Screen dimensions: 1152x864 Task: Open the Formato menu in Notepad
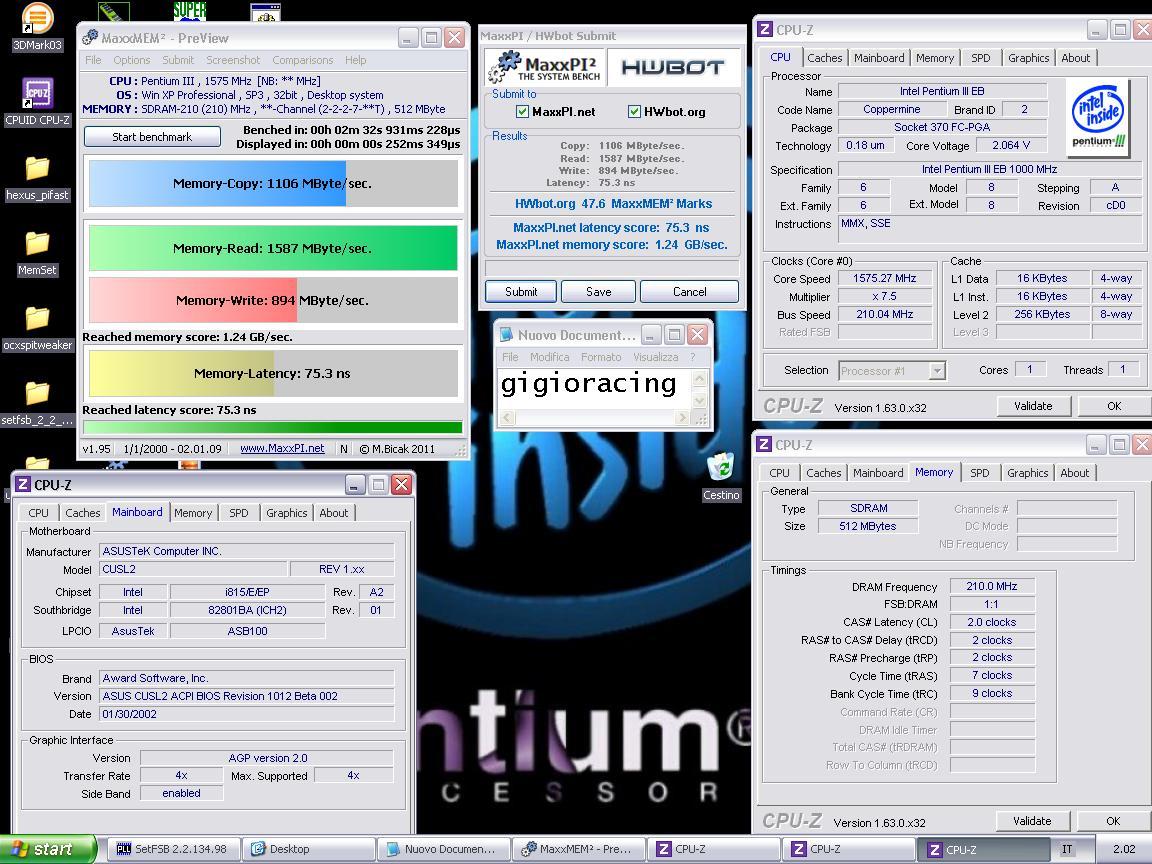(601, 357)
